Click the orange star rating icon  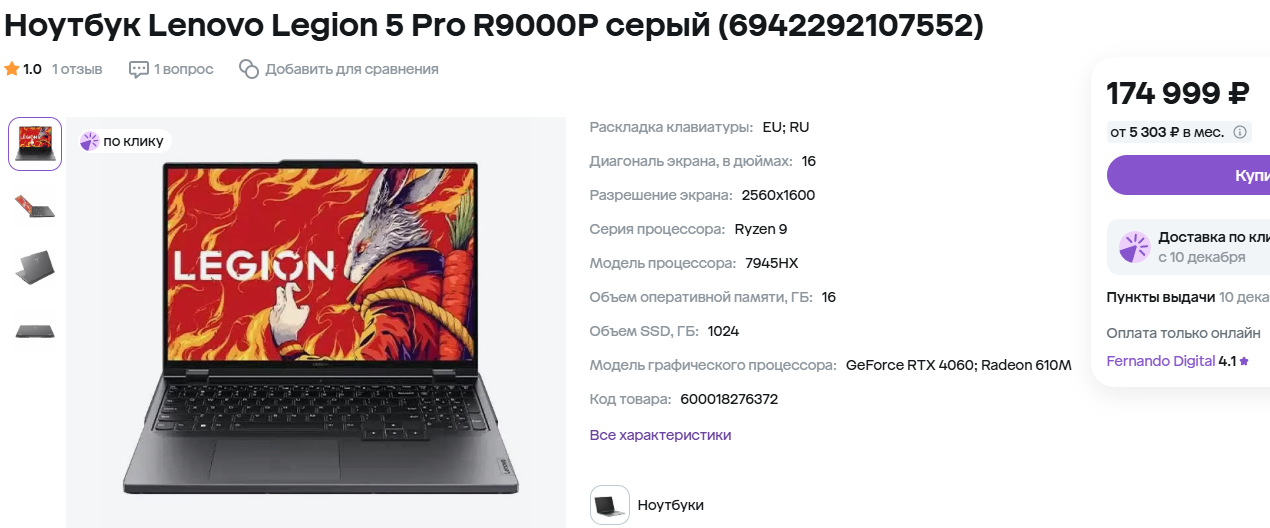[x=12, y=69]
